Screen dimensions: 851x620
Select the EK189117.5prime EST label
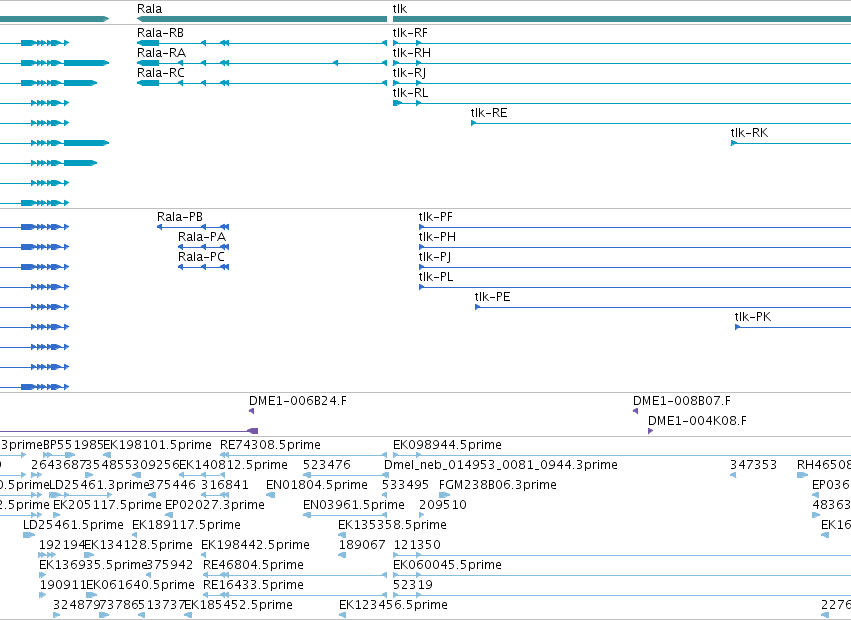pos(186,525)
